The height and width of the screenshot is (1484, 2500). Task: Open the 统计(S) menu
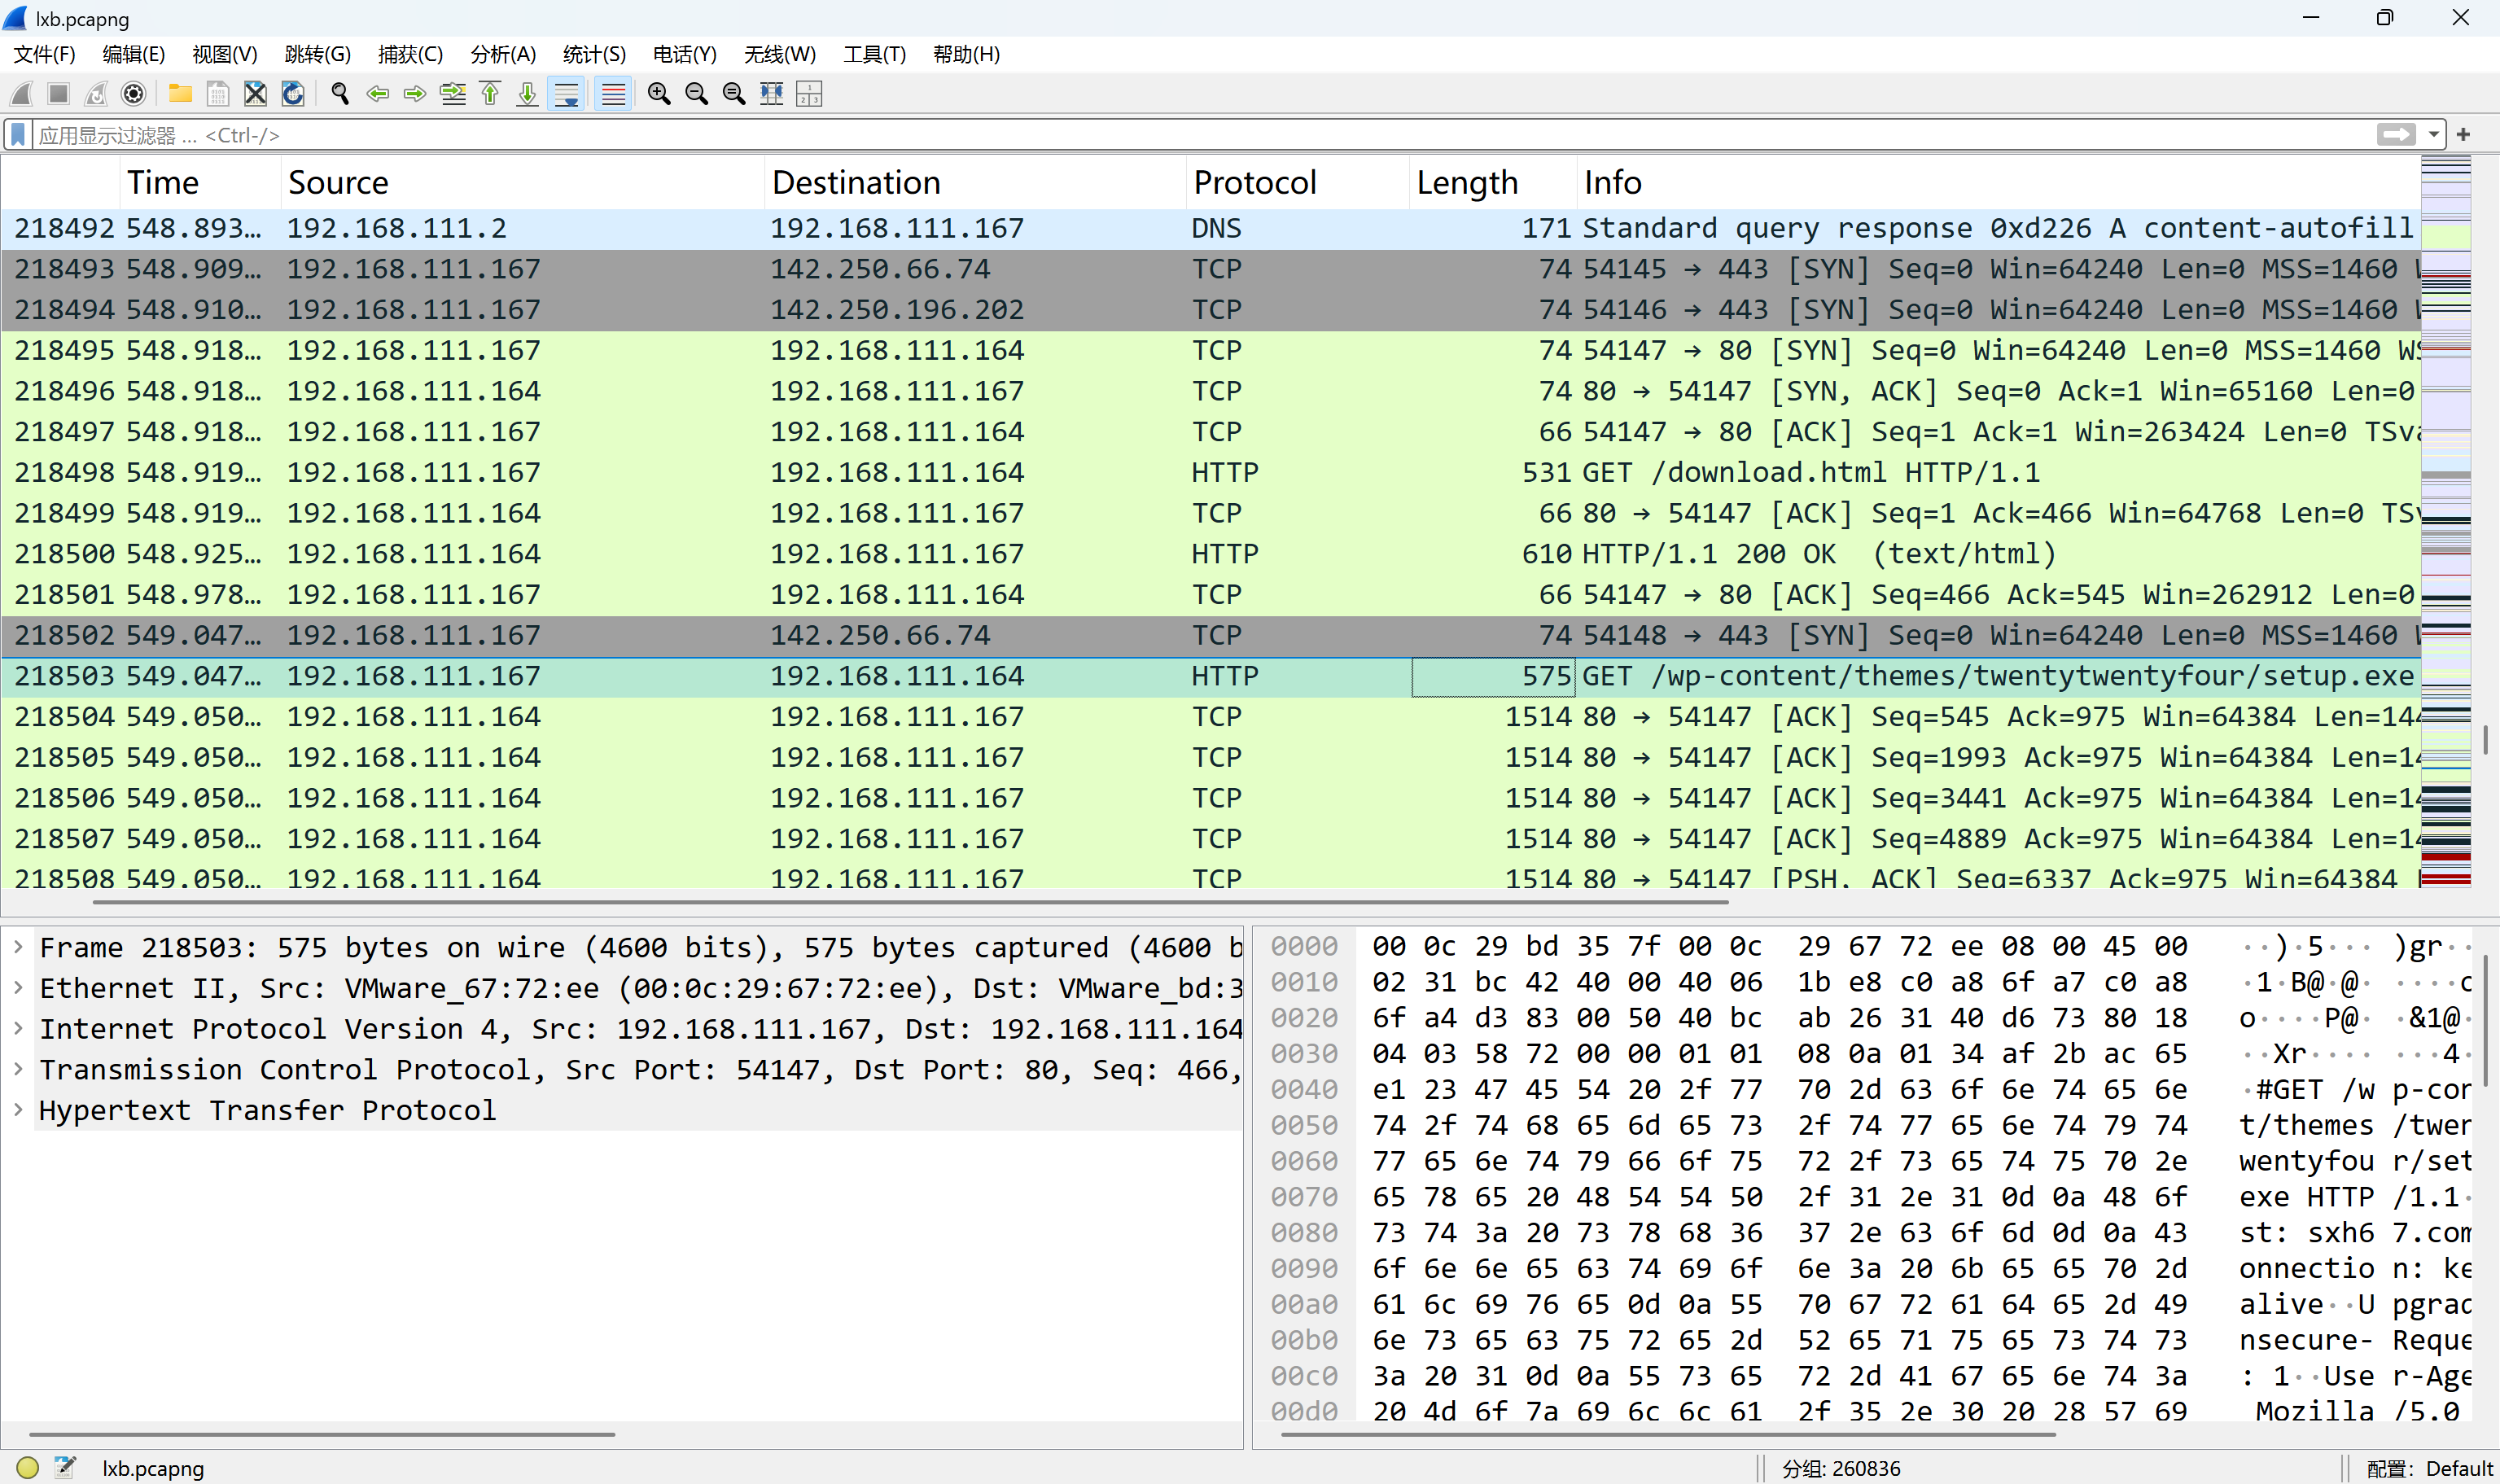pyautogui.click(x=594, y=54)
